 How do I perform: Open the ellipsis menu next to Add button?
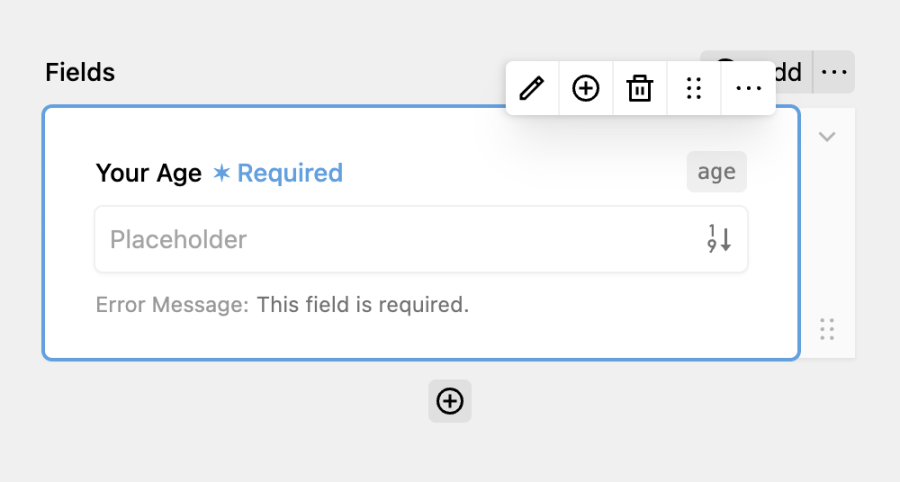point(834,72)
